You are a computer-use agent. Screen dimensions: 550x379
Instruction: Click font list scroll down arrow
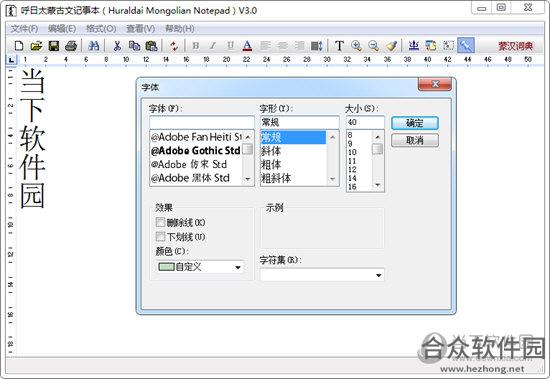[x=248, y=179]
